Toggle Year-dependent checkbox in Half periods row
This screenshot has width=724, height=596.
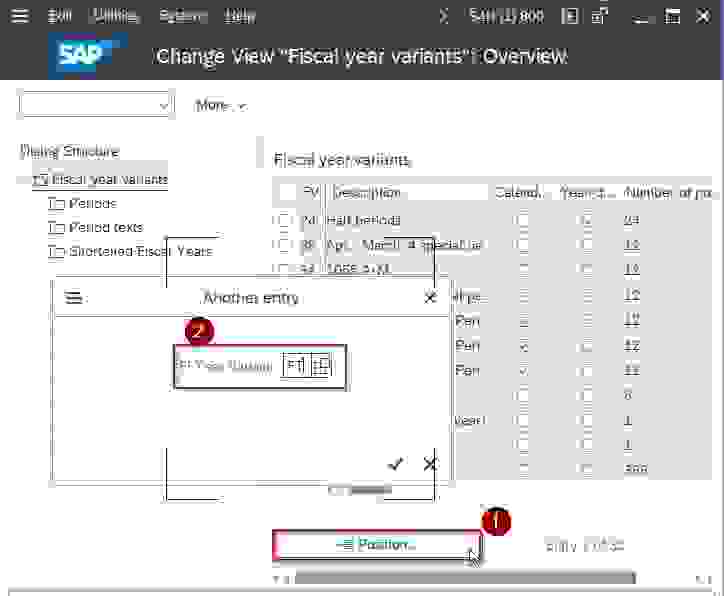[587, 220]
